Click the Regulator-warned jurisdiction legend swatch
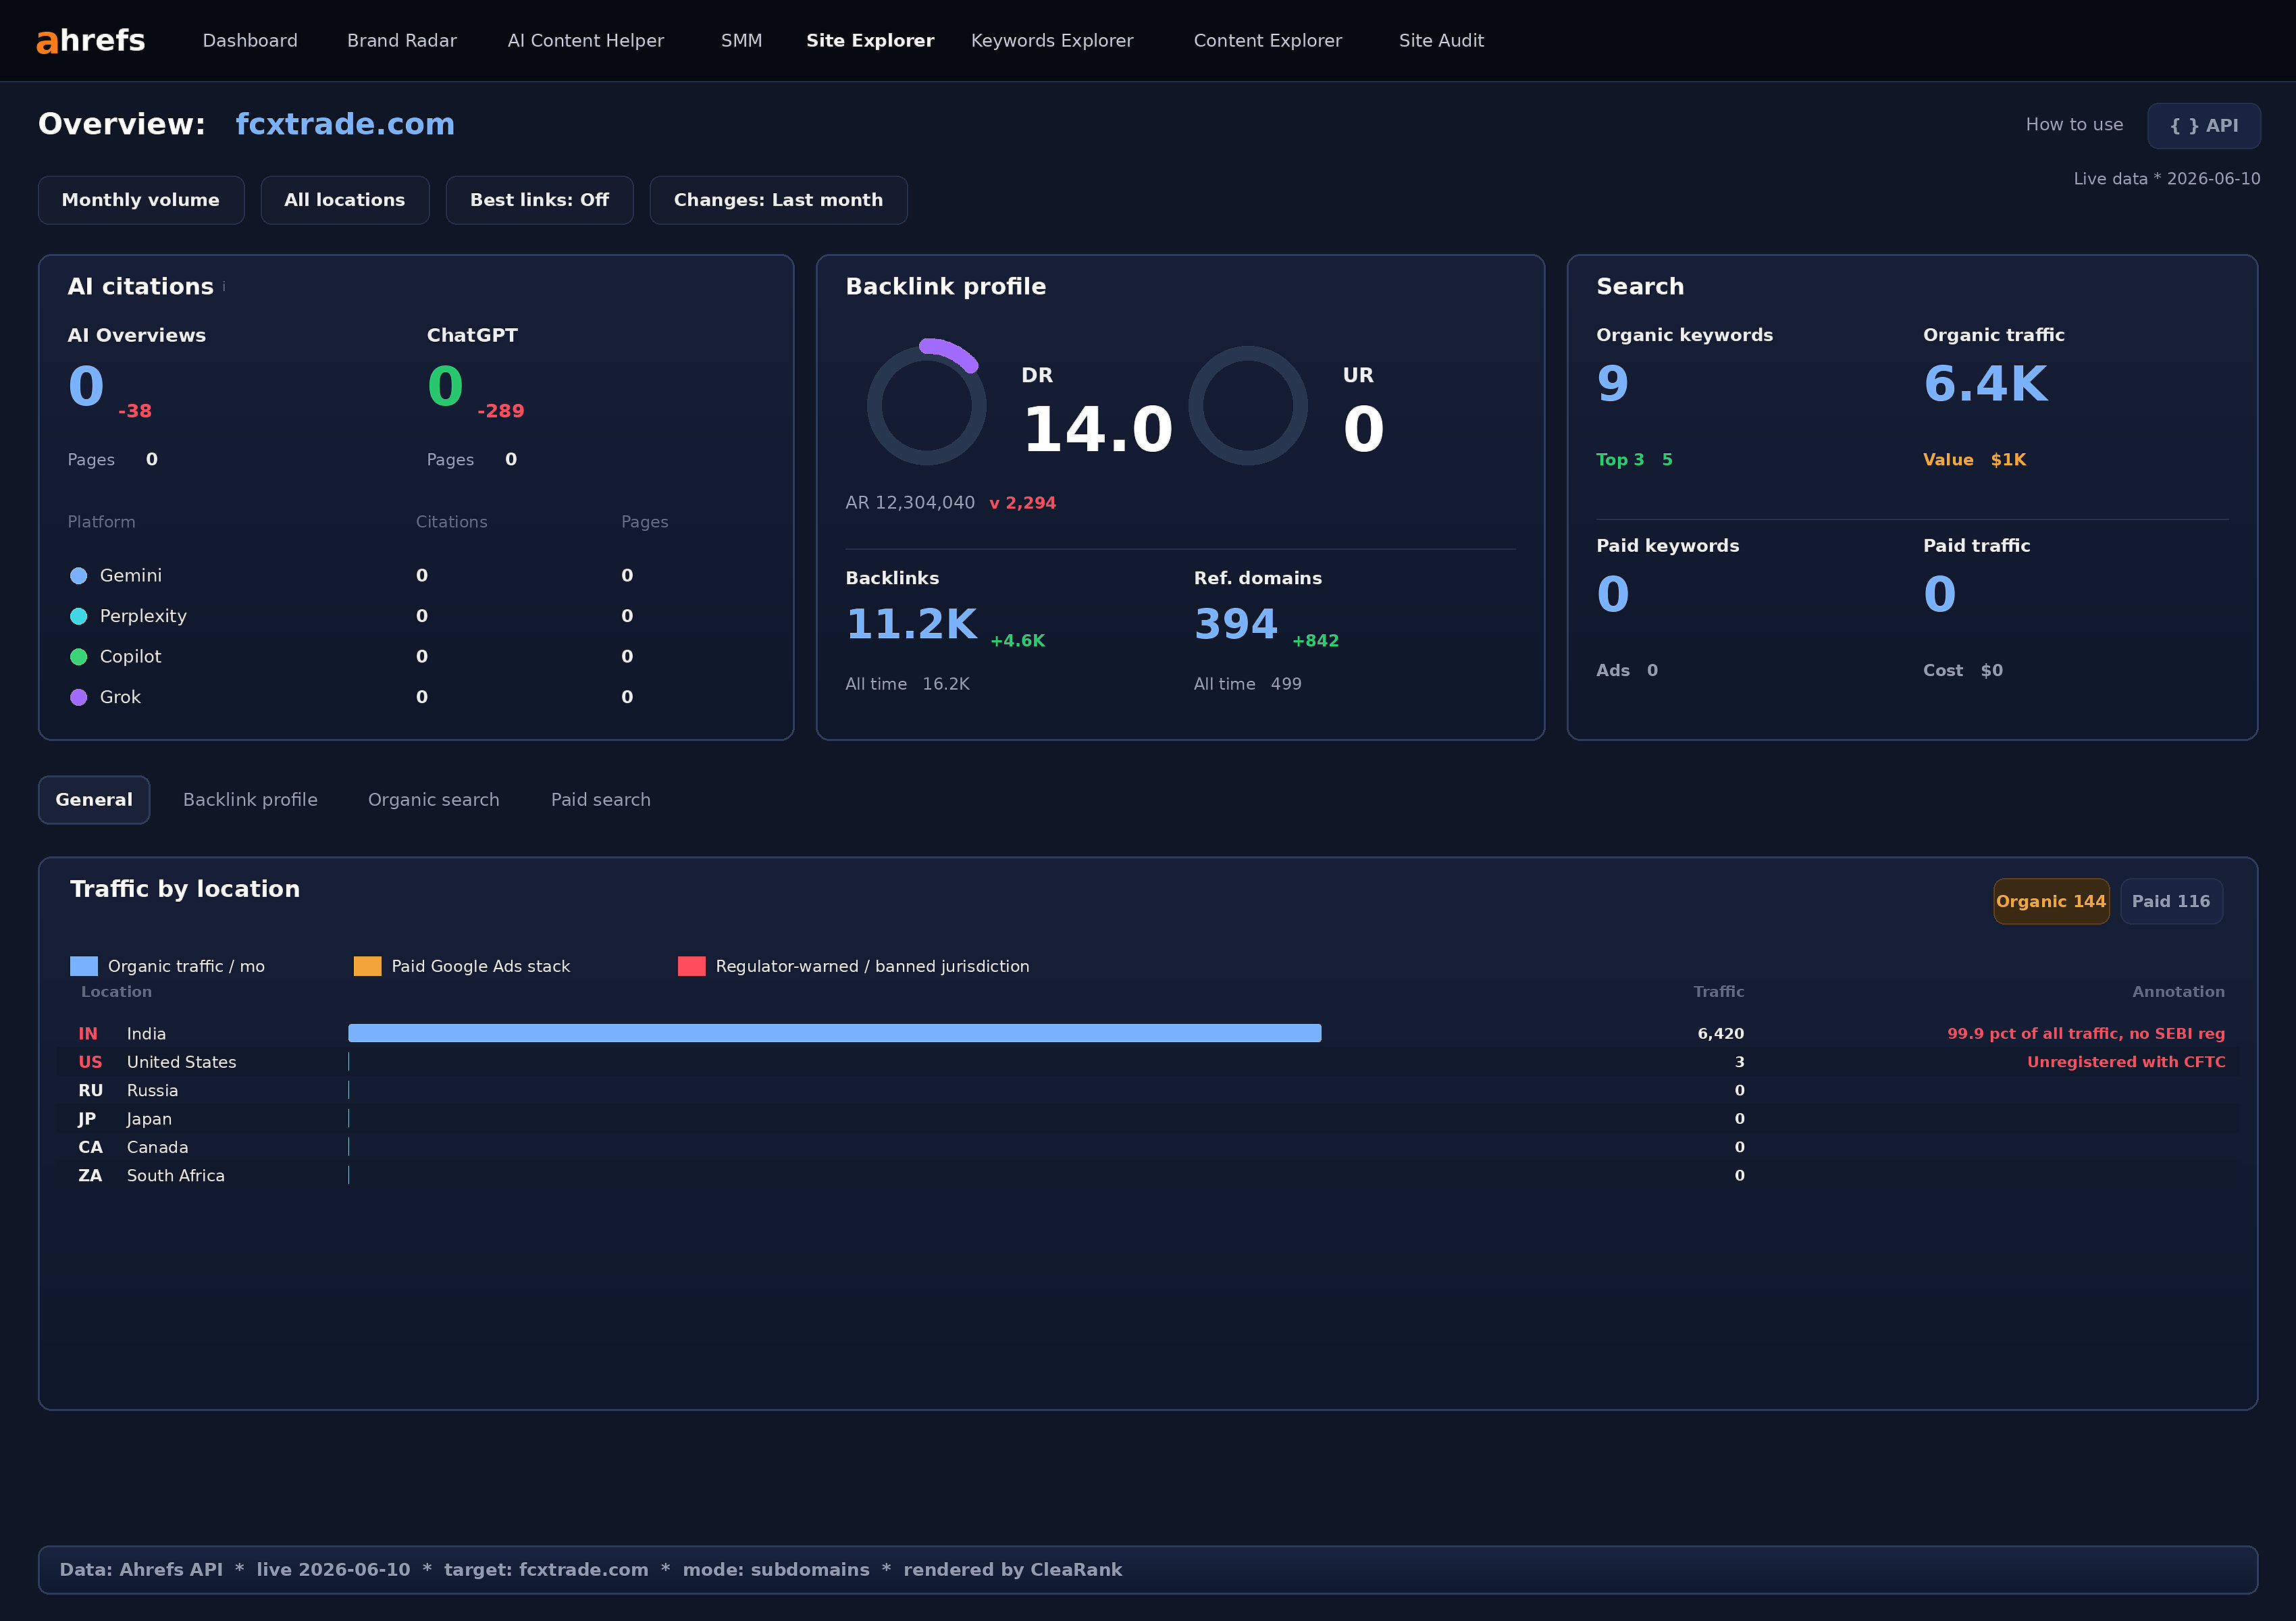This screenshot has height=1621, width=2296. (x=692, y=966)
